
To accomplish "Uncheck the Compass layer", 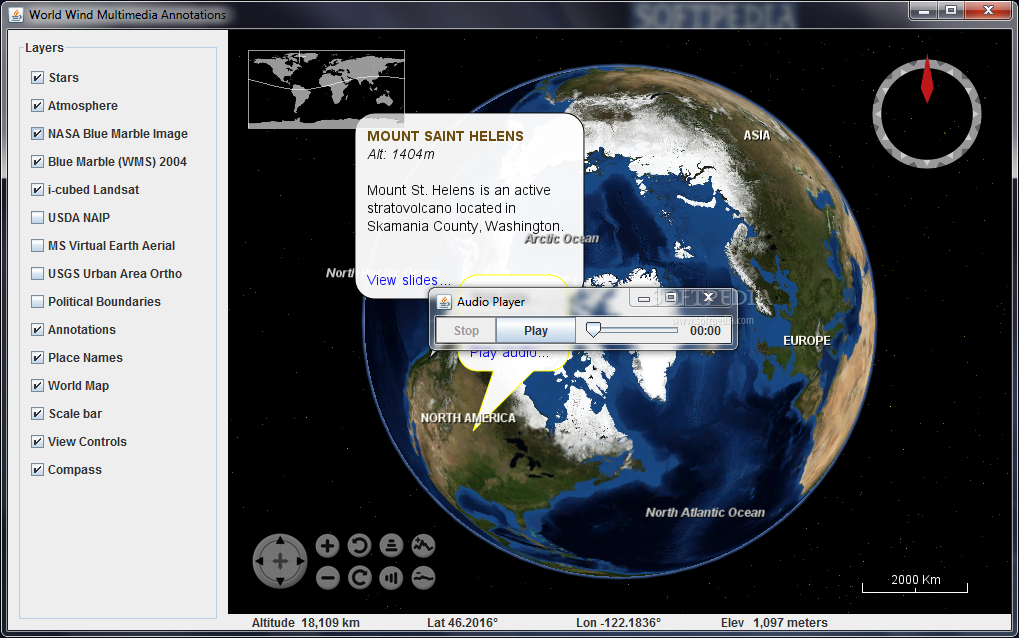I will tap(37, 469).
